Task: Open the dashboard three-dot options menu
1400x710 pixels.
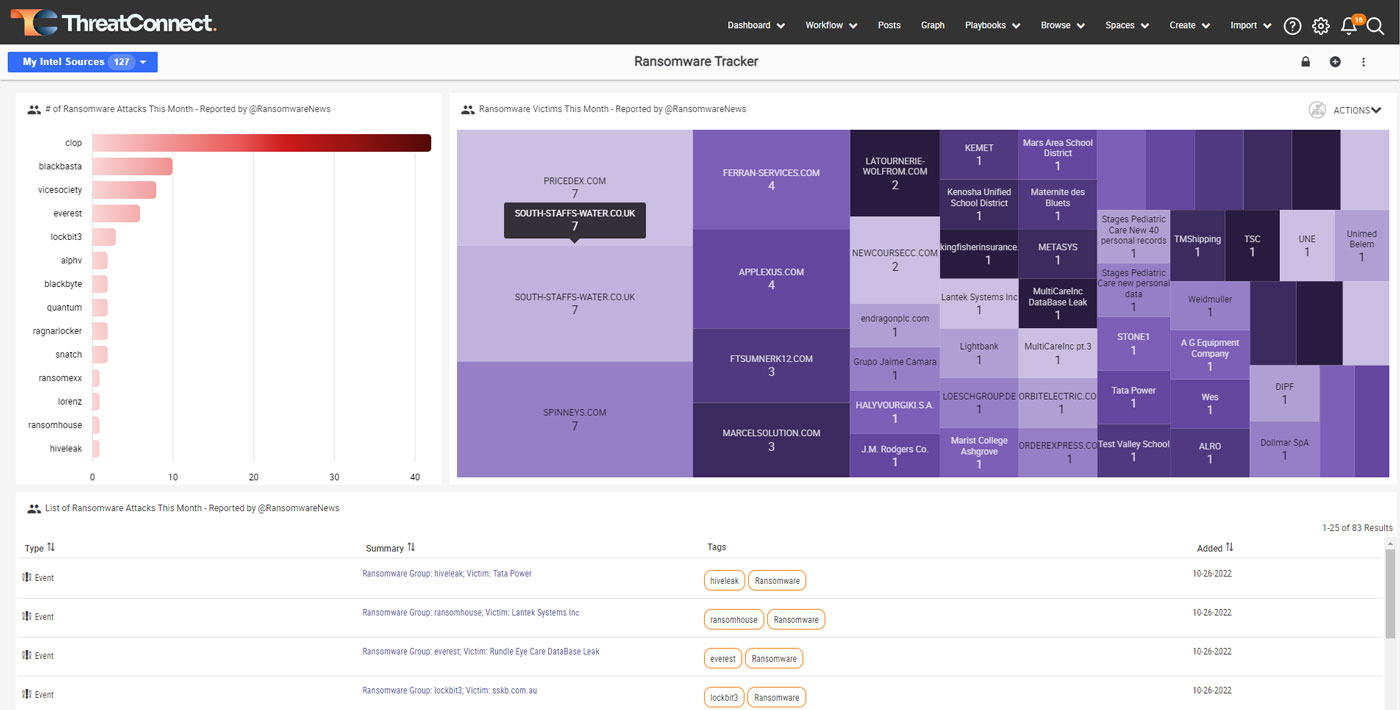Action: 1363,62
